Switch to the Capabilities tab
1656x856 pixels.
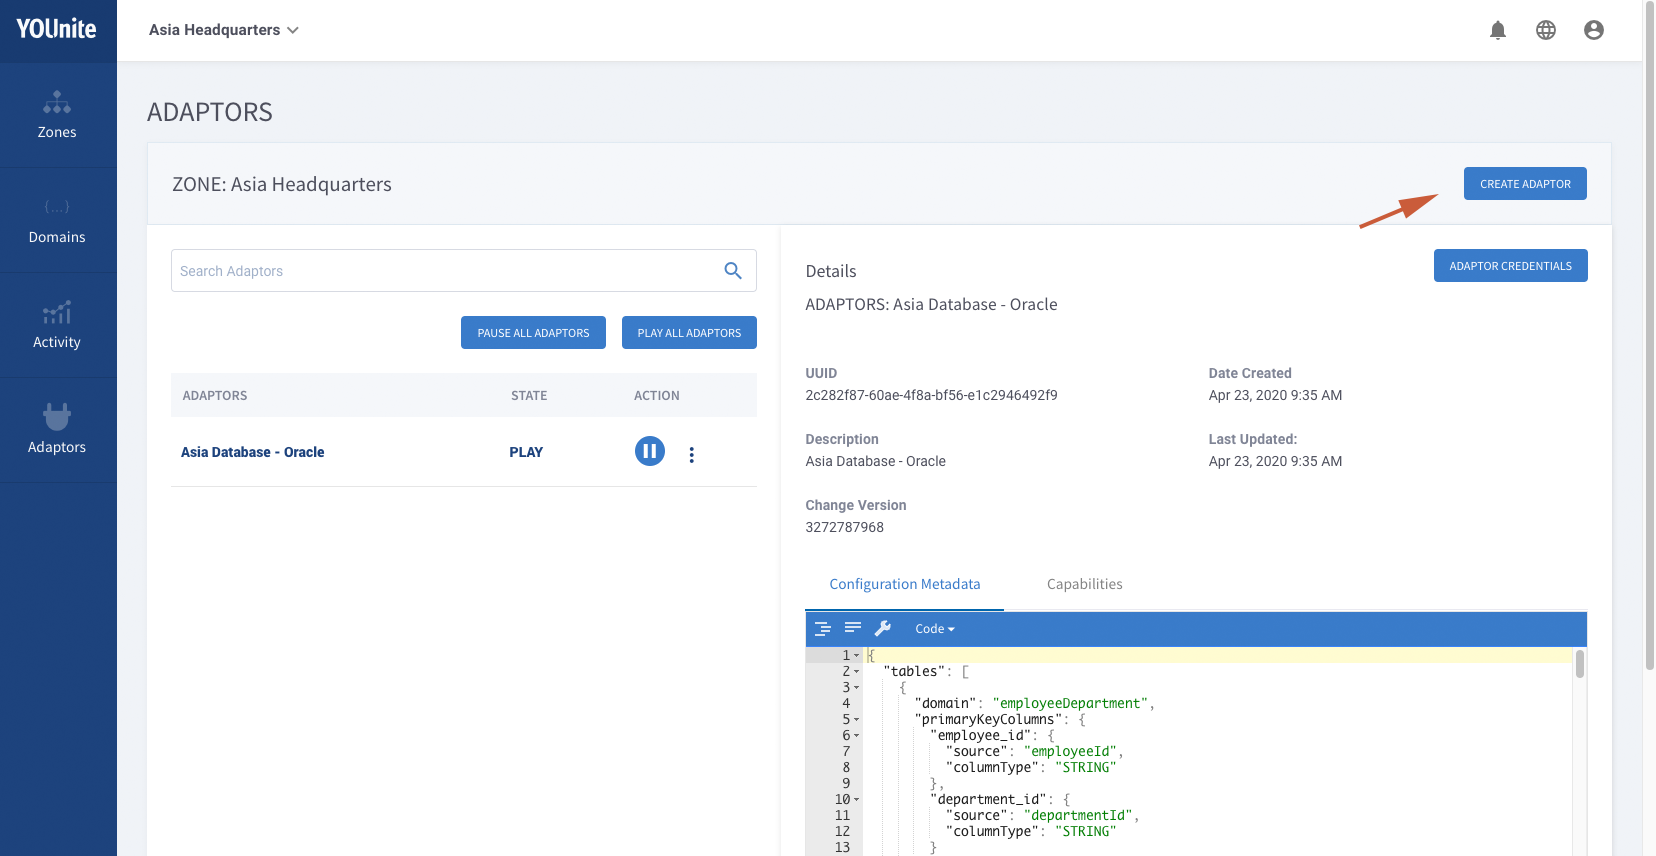[1085, 584]
